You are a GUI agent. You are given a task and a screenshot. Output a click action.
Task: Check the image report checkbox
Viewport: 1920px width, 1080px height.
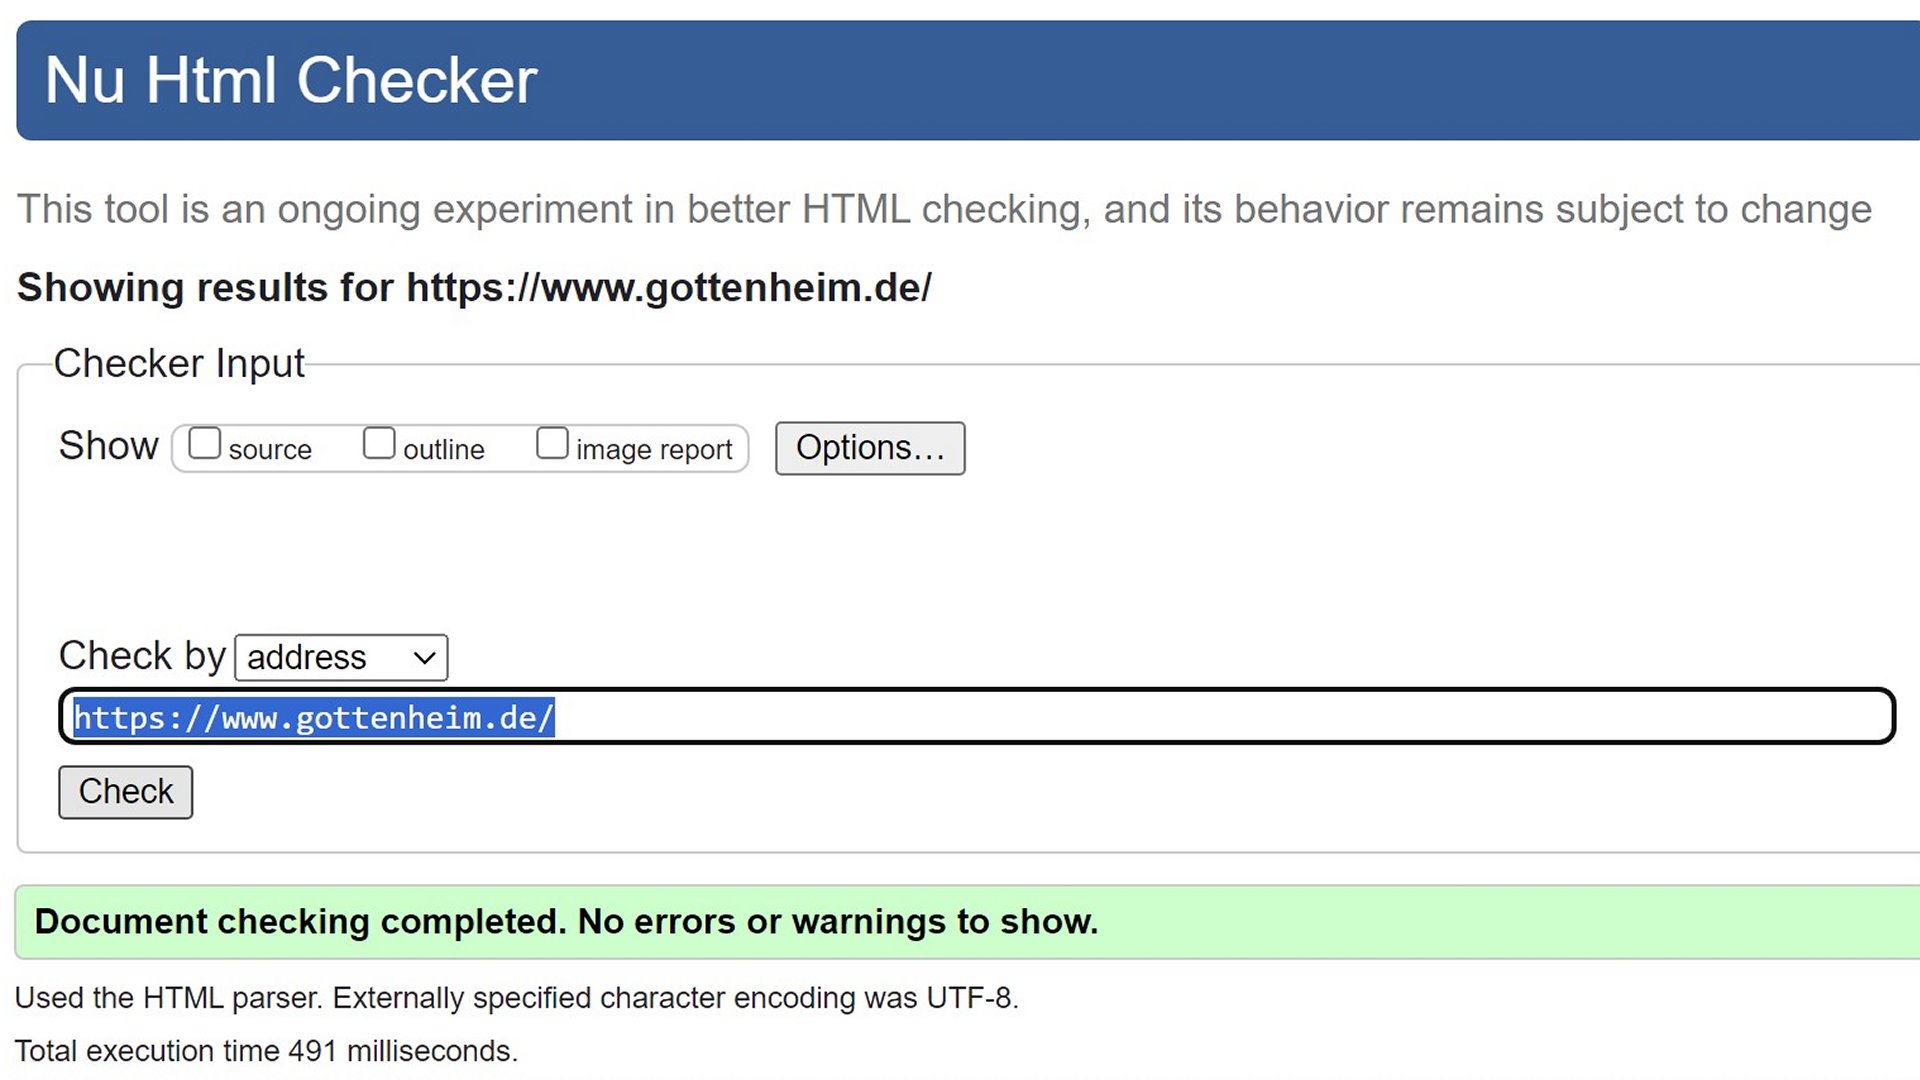point(552,443)
